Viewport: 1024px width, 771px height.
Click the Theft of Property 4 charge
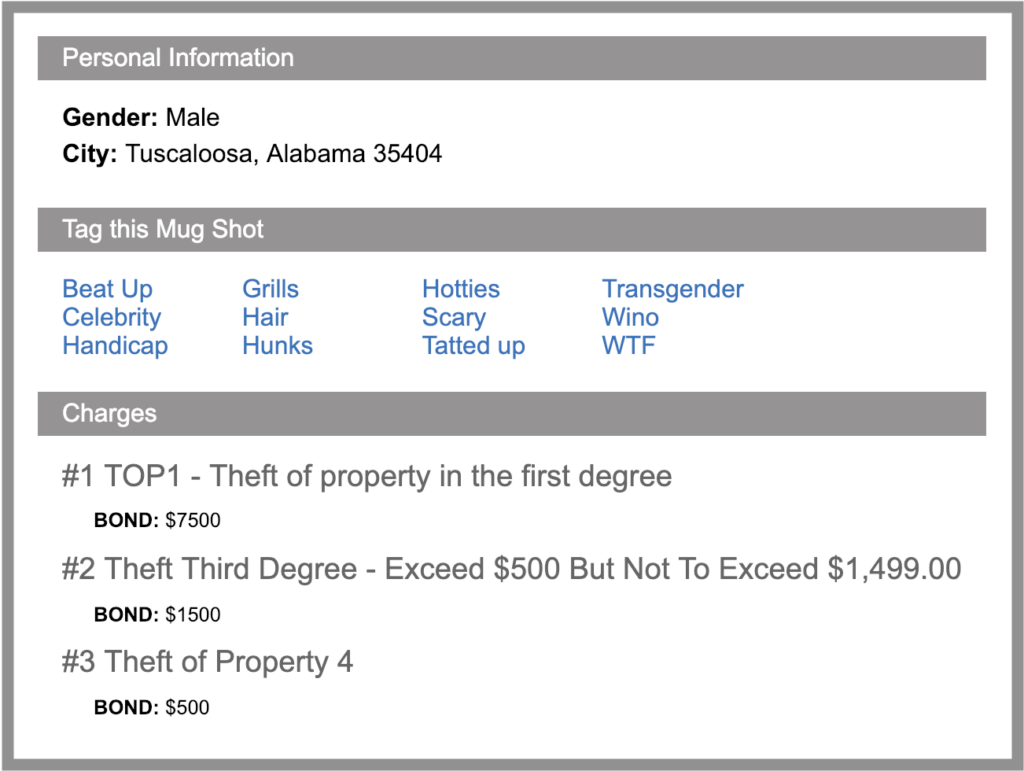[207, 662]
